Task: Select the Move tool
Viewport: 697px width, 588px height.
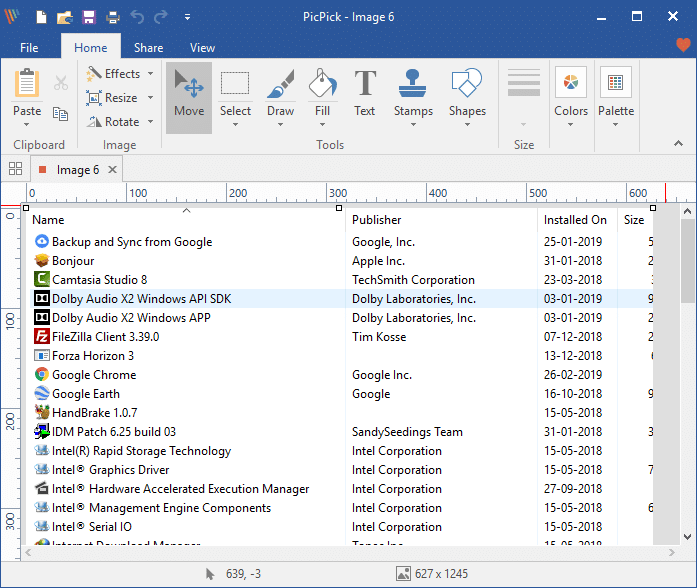Action: click(x=188, y=97)
